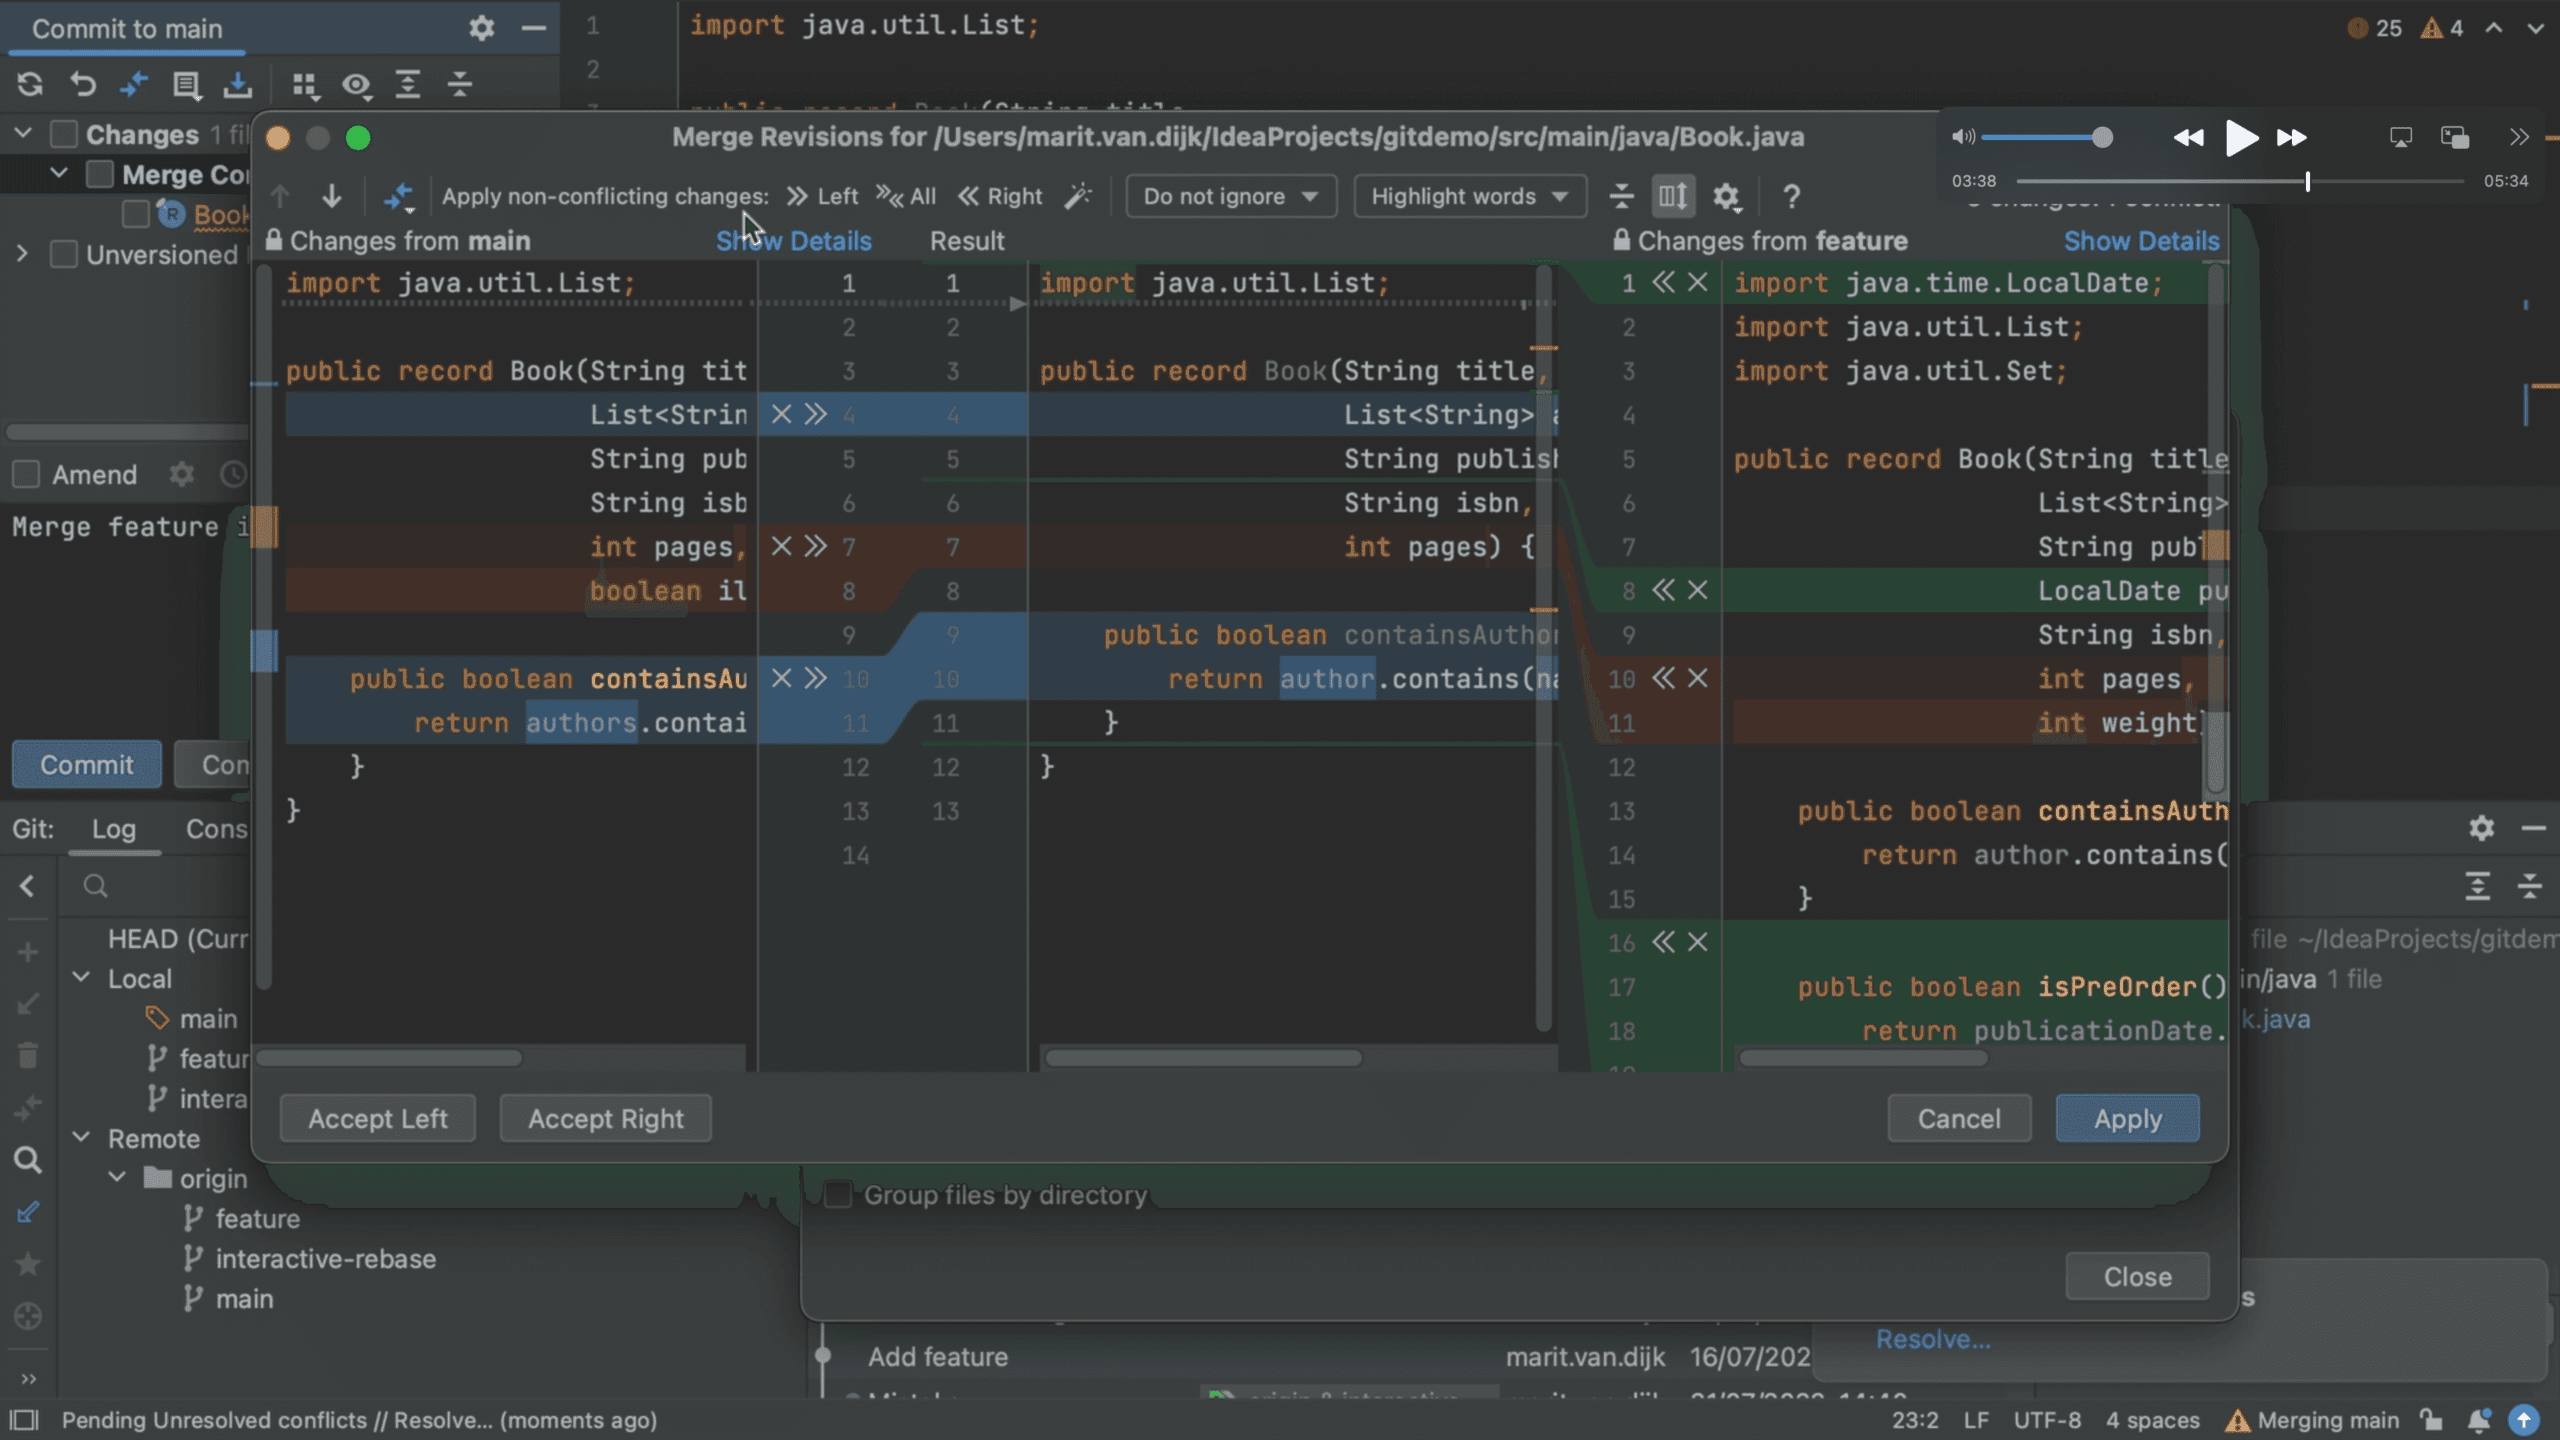Click the magic wand resolve icon
The height and width of the screenshot is (1440, 2560).
[x=1078, y=196]
